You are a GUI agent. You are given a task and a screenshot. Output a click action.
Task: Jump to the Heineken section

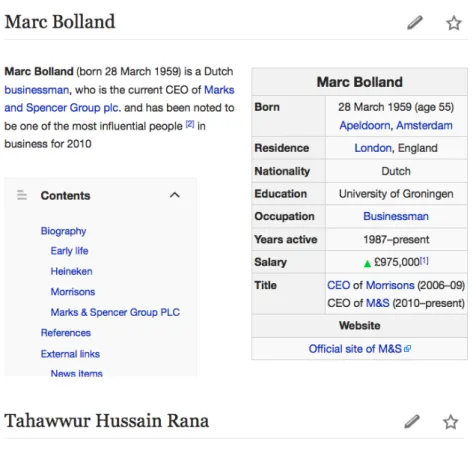coord(71,271)
